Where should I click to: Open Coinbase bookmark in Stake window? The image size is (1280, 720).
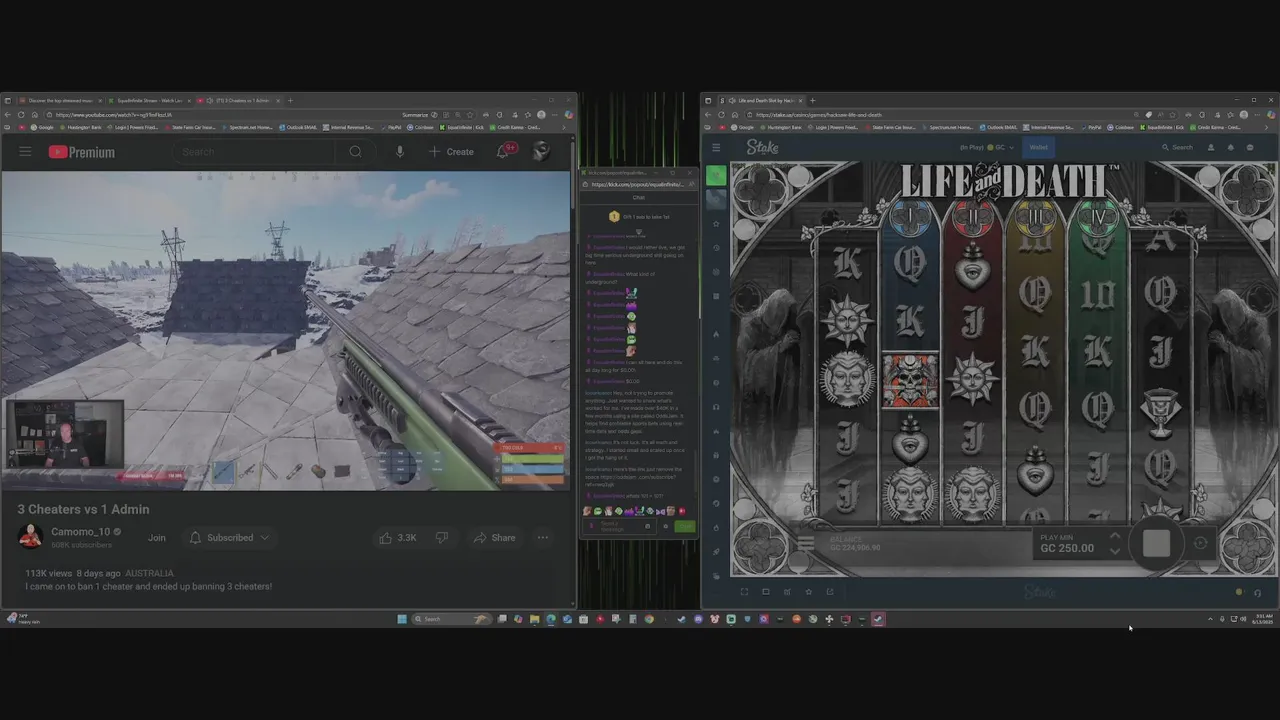pos(1121,127)
